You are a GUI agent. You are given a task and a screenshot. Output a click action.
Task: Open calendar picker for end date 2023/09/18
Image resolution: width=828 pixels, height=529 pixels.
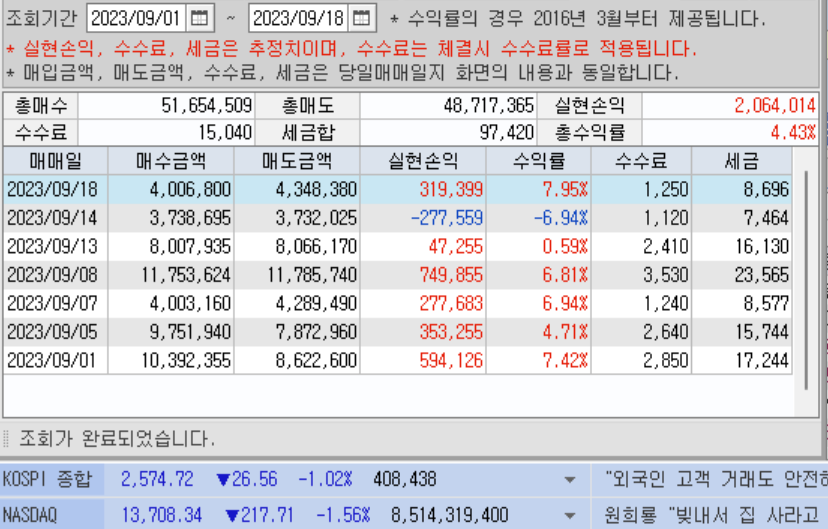361,18
